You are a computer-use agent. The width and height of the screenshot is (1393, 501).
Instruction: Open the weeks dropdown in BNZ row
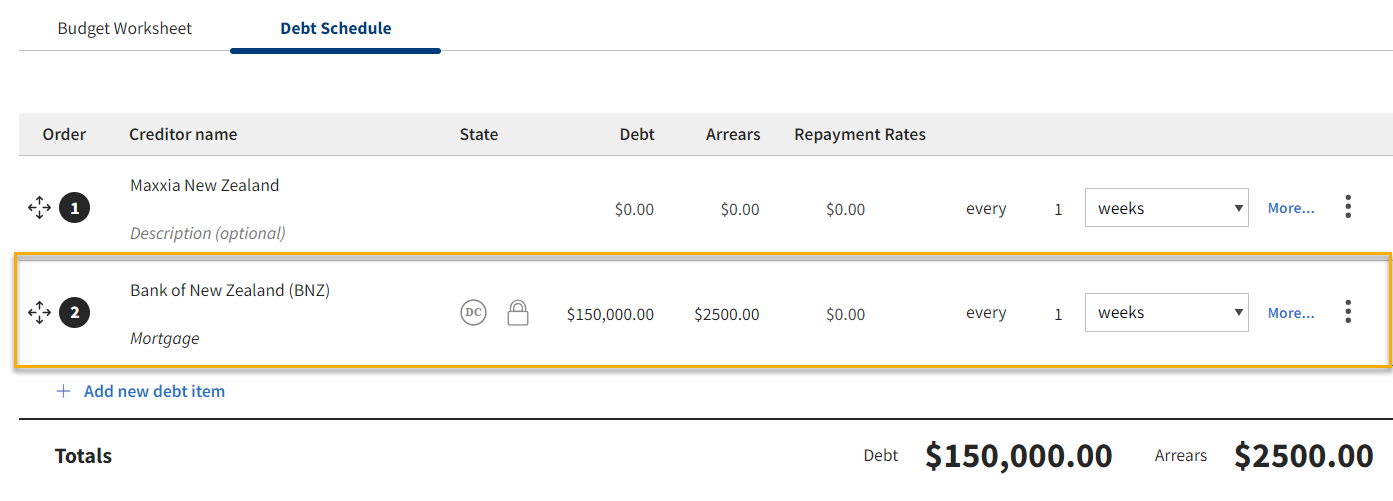(x=1166, y=312)
